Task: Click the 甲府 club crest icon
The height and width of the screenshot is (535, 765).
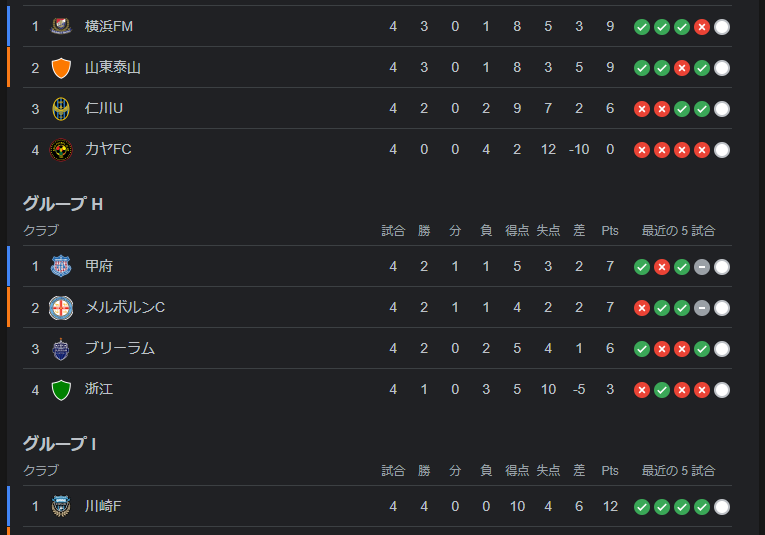Action: point(61,266)
